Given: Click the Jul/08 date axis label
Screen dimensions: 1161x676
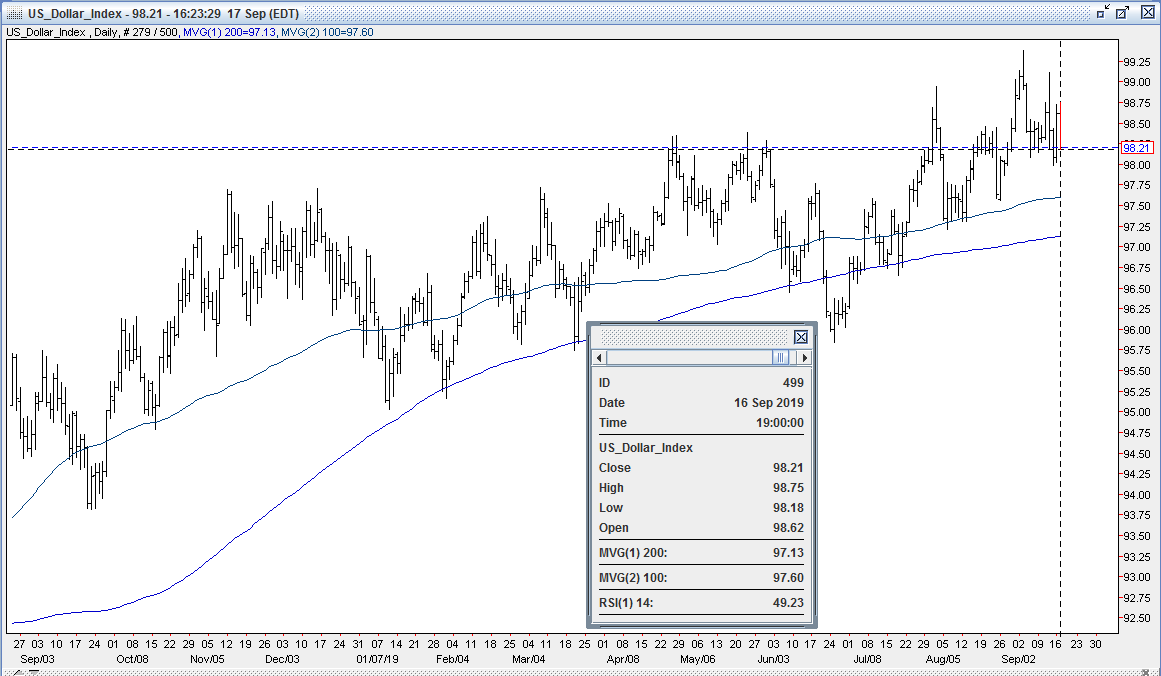Looking at the screenshot, I should [x=867, y=659].
